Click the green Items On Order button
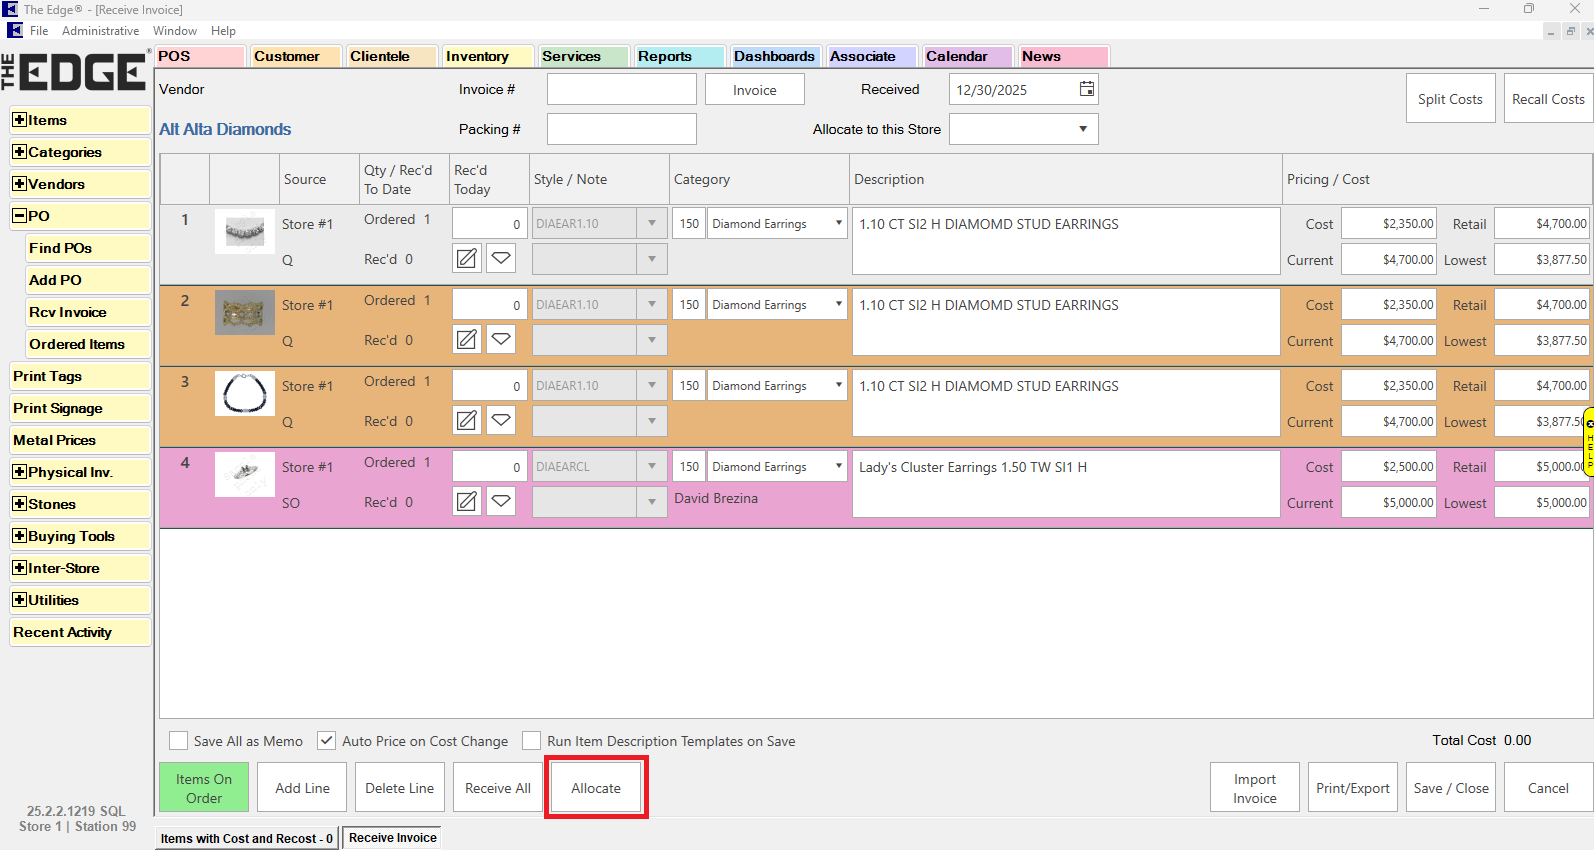1594x850 pixels. click(x=204, y=788)
